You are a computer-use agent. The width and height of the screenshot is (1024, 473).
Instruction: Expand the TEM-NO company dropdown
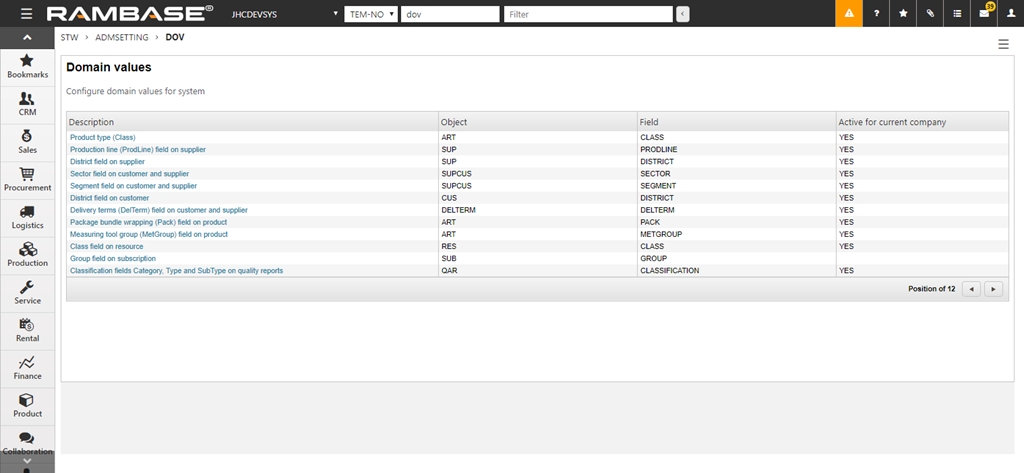pos(370,14)
